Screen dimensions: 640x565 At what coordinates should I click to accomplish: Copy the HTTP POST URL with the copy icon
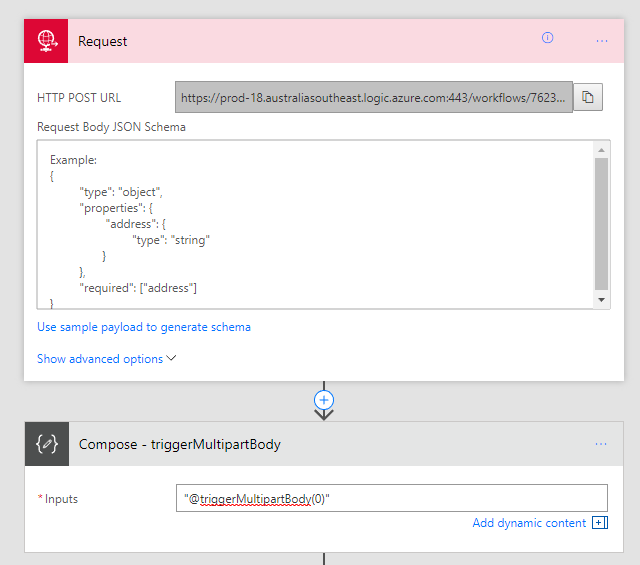[x=588, y=97]
